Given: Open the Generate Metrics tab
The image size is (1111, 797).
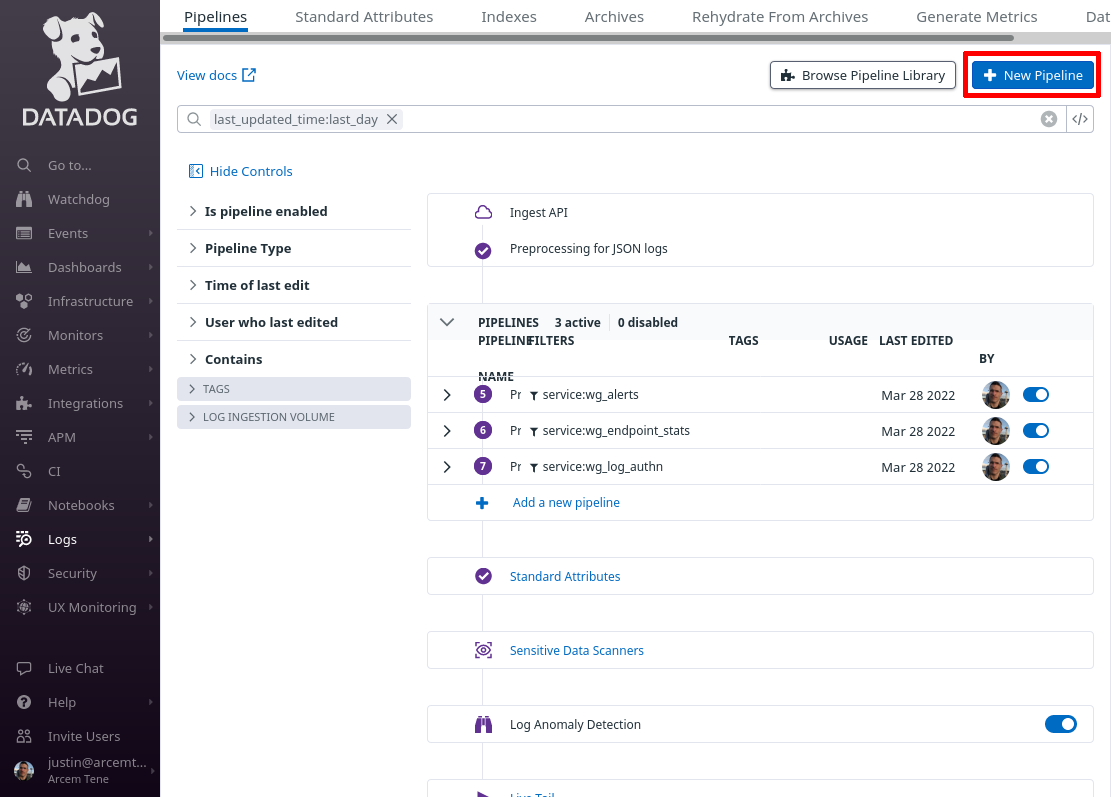Looking at the screenshot, I should (x=976, y=16).
